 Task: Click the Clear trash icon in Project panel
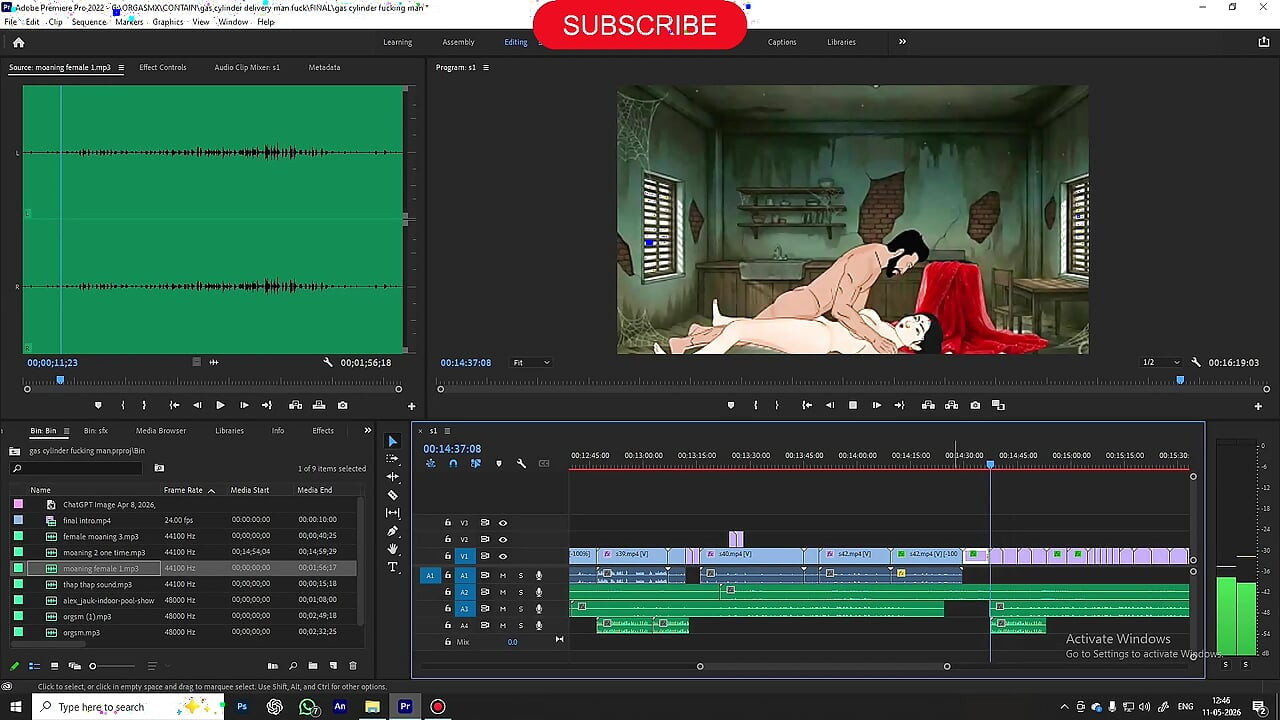pos(353,666)
